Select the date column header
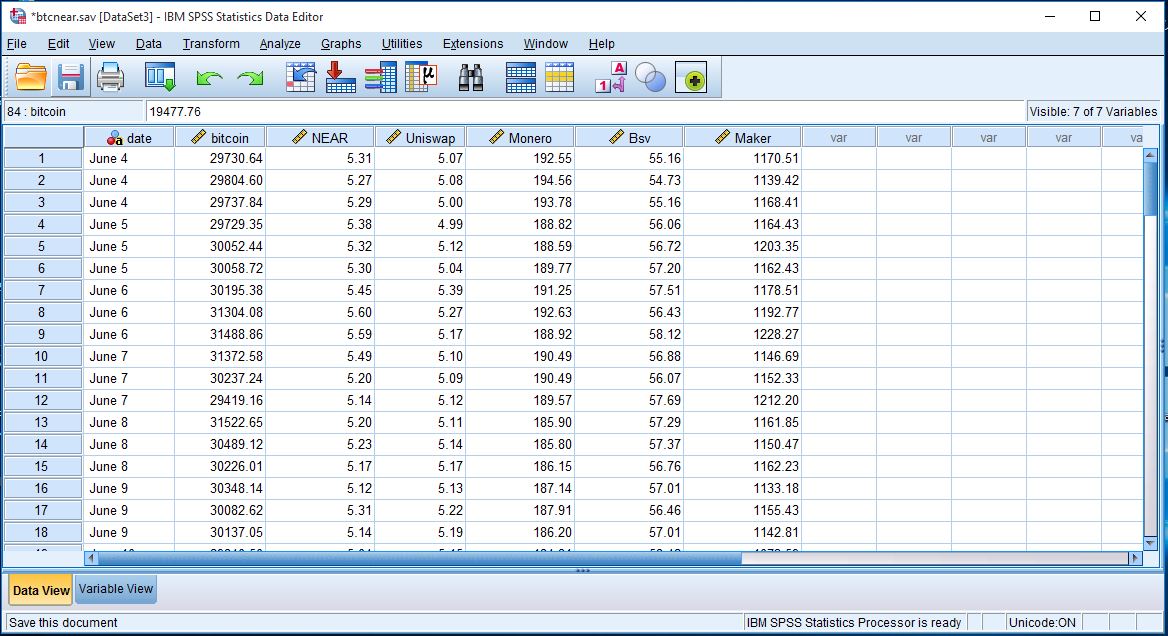The width and height of the screenshot is (1168, 636). (x=129, y=138)
